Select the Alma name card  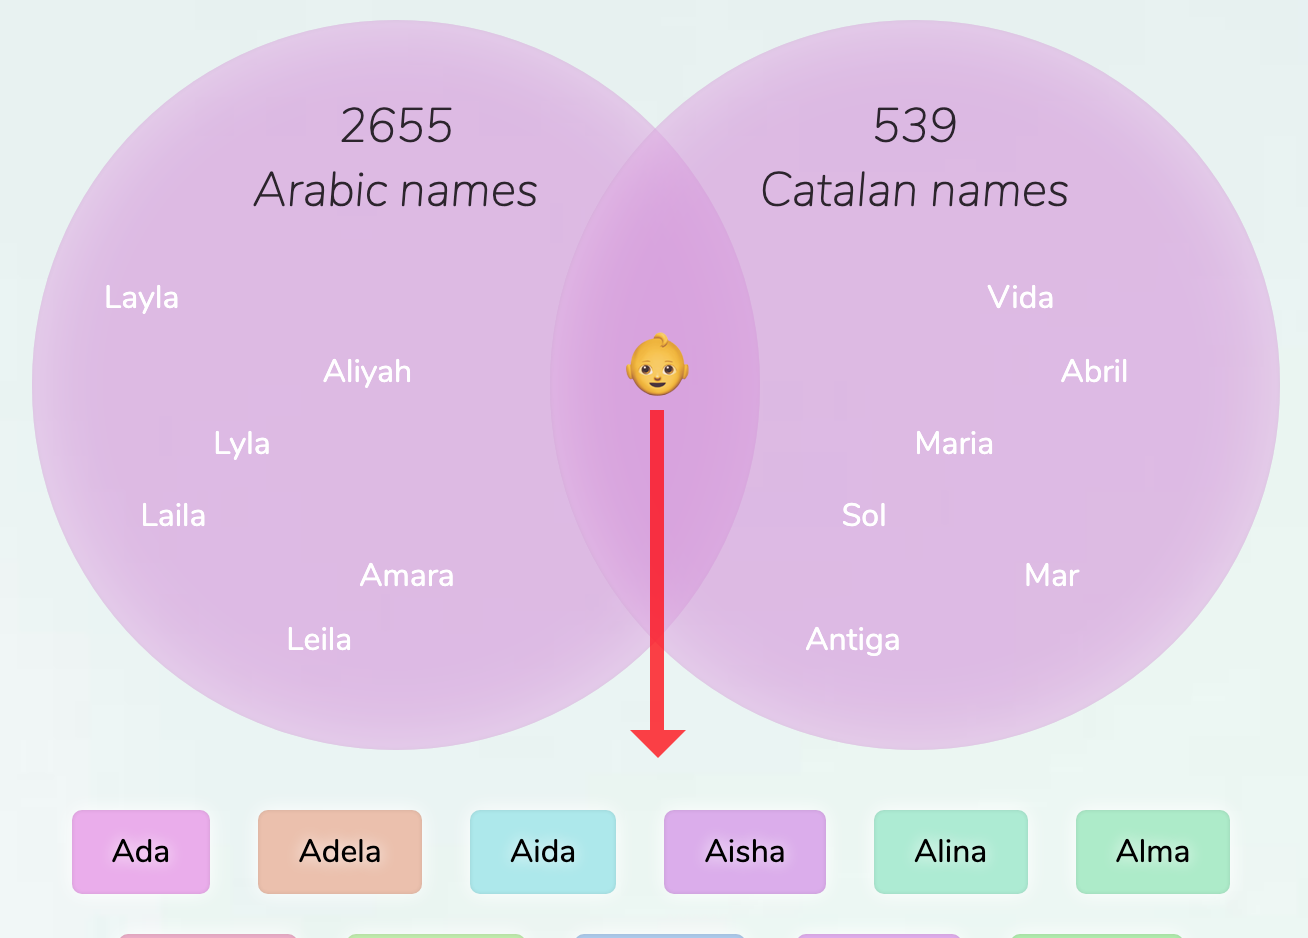1152,852
